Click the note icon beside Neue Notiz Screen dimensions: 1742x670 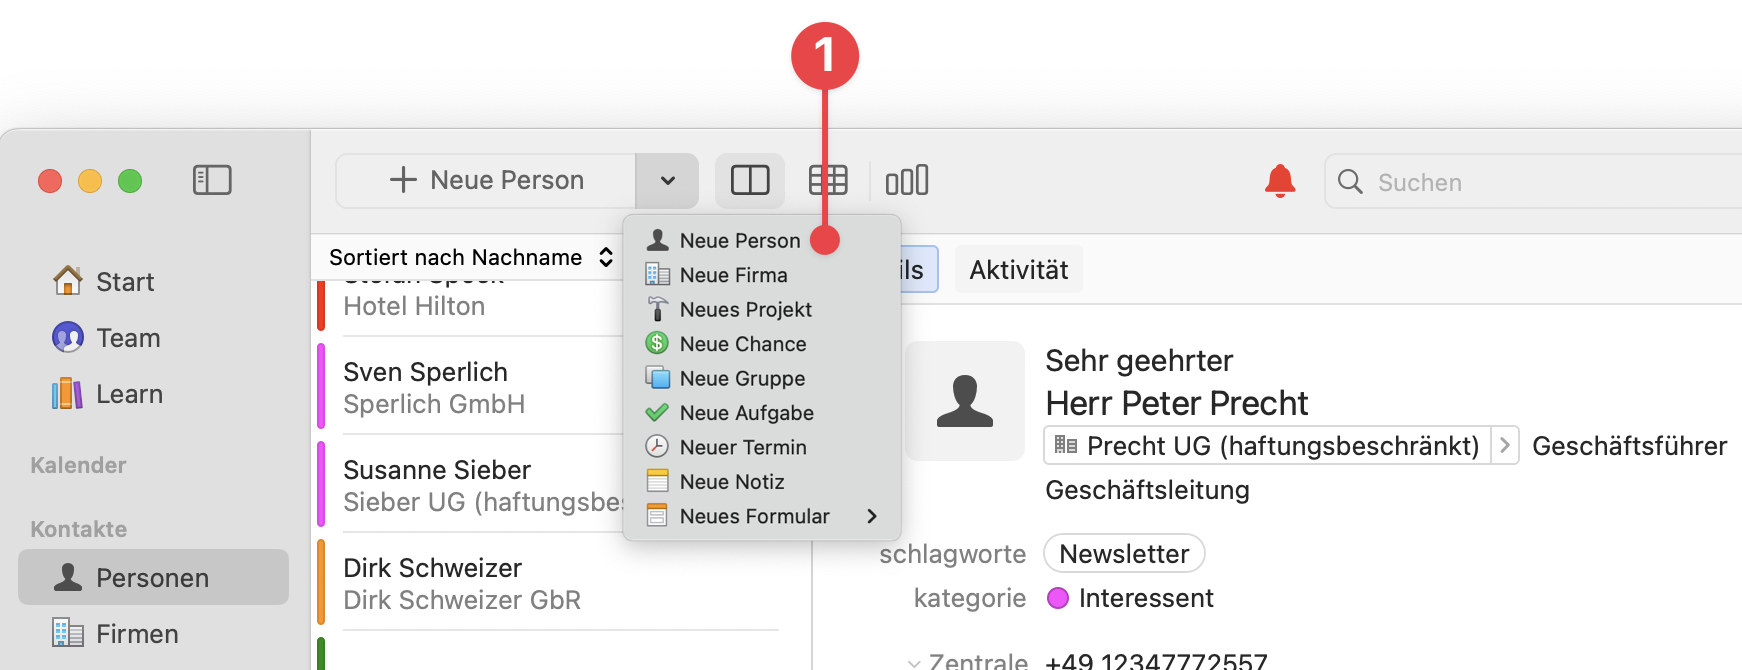point(657,481)
